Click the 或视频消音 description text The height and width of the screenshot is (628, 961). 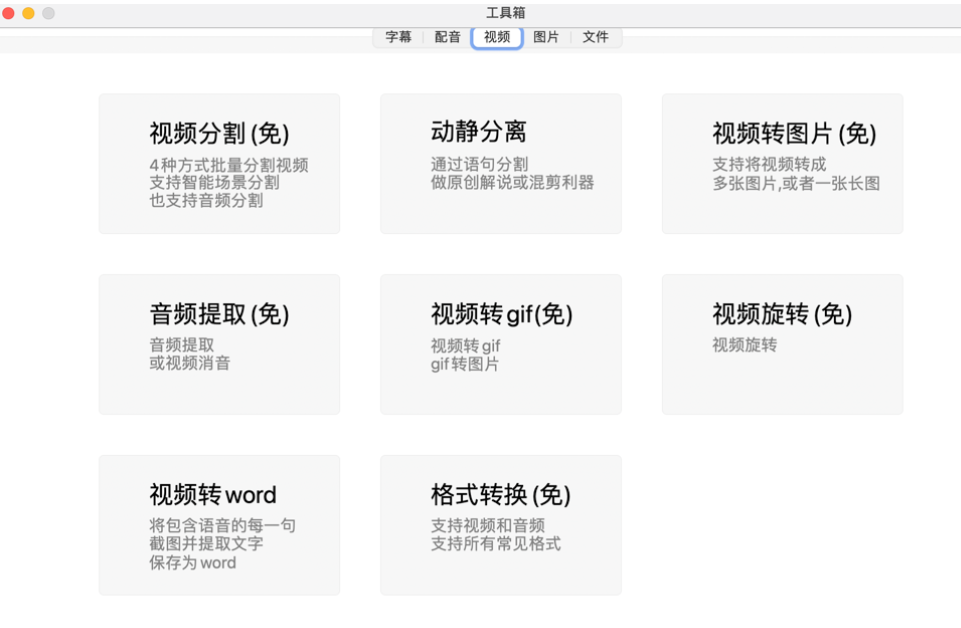coord(189,363)
